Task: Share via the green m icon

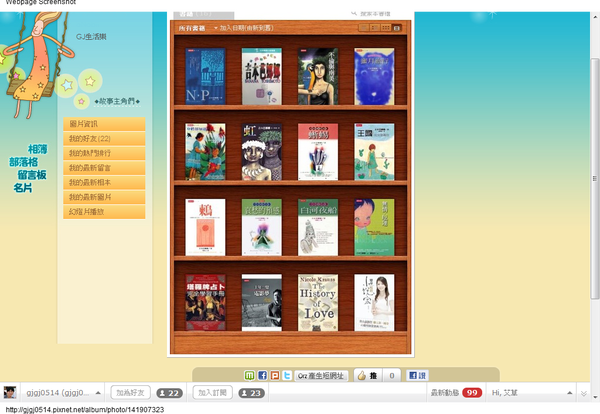Action: click(249, 375)
